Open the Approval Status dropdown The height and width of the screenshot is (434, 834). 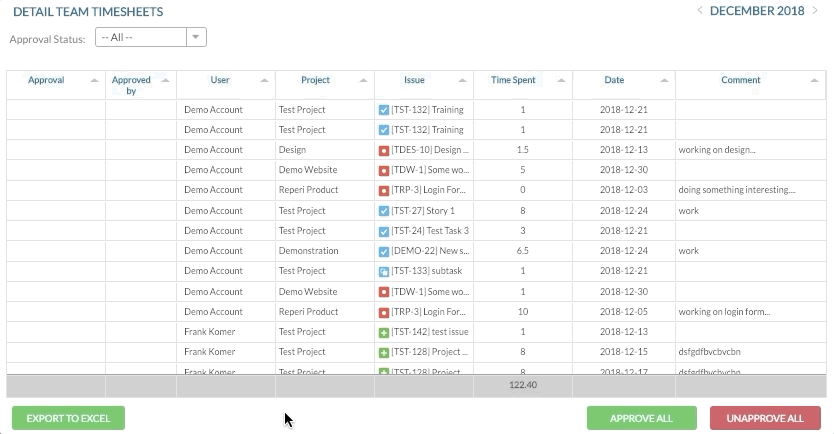[x=150, y=37]
